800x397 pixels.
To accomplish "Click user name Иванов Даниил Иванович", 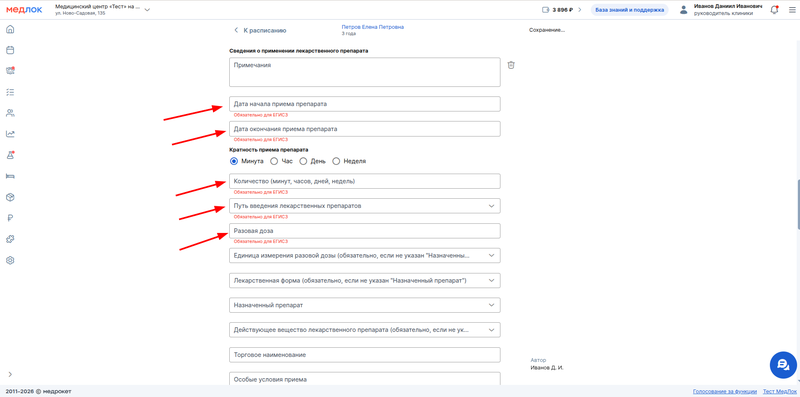I will (x=728, y=6).
